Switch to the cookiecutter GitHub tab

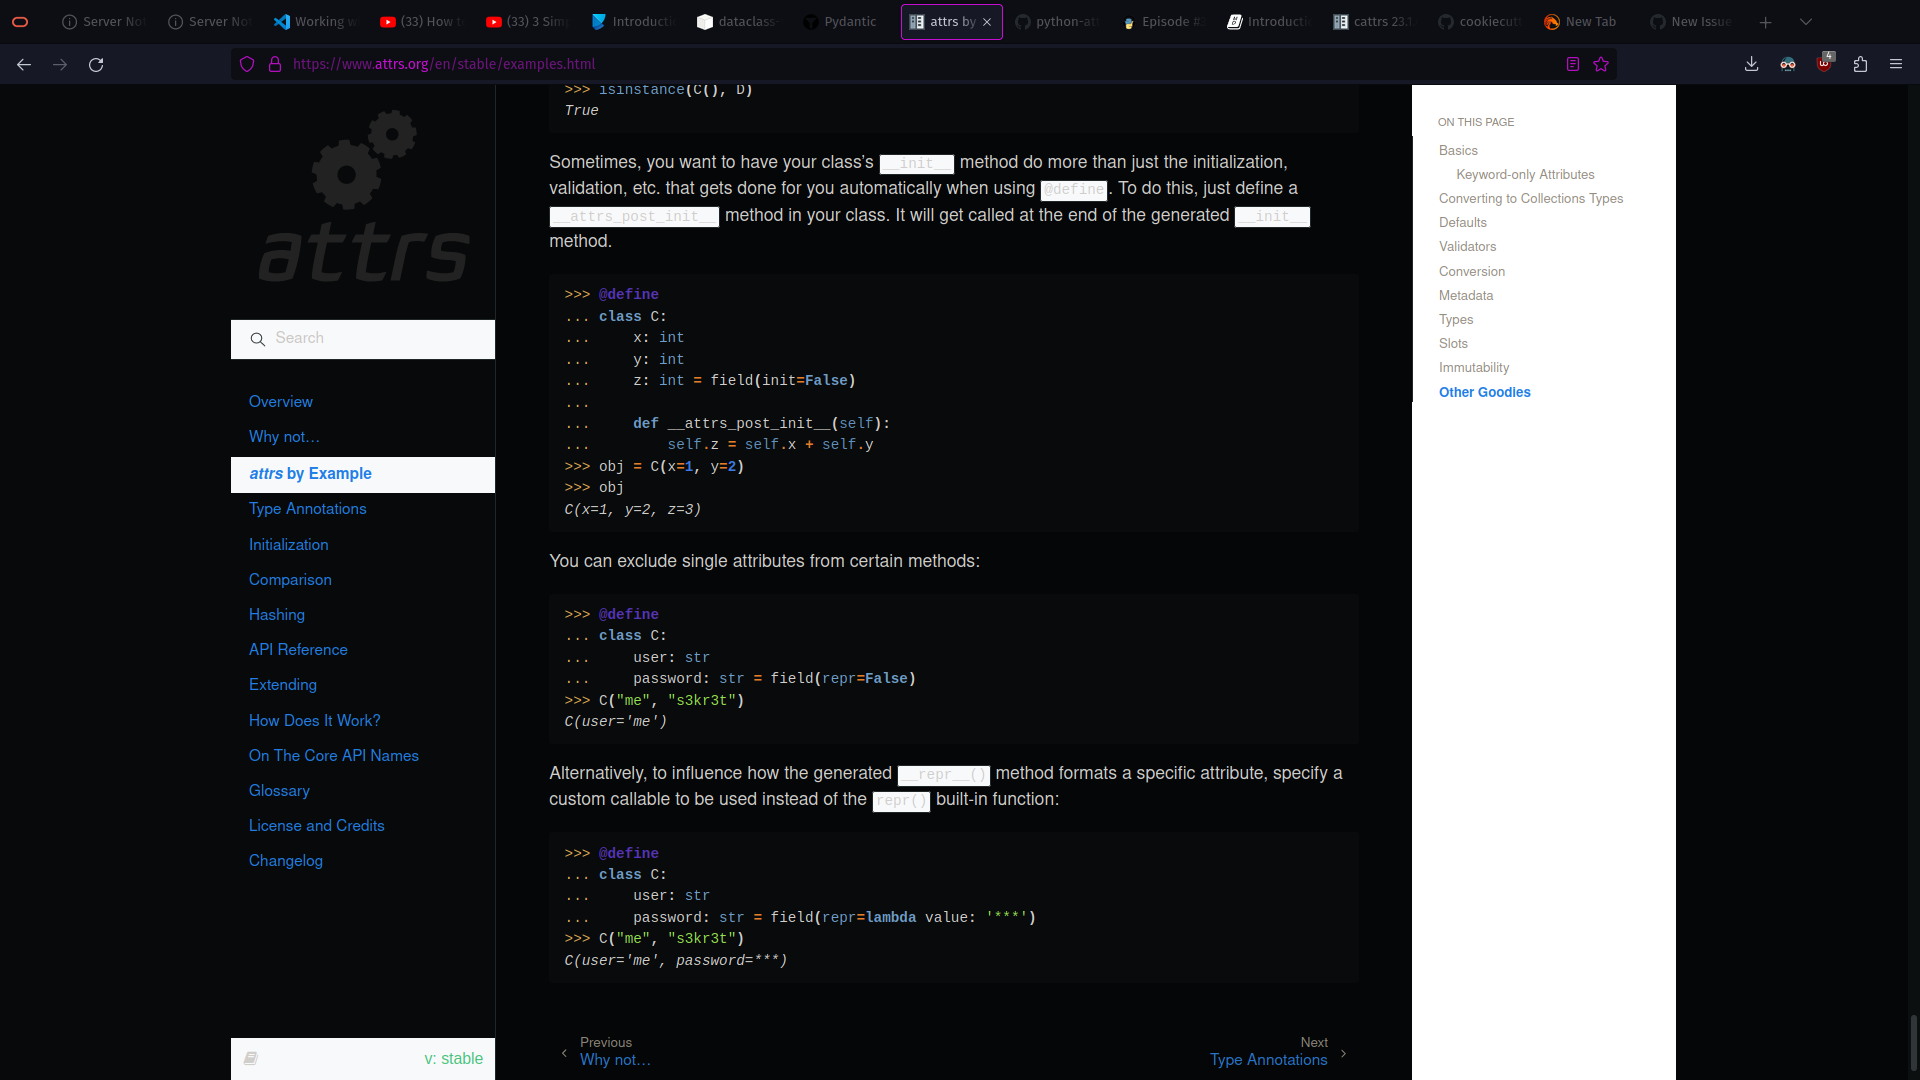click(x=1482, y=22)
